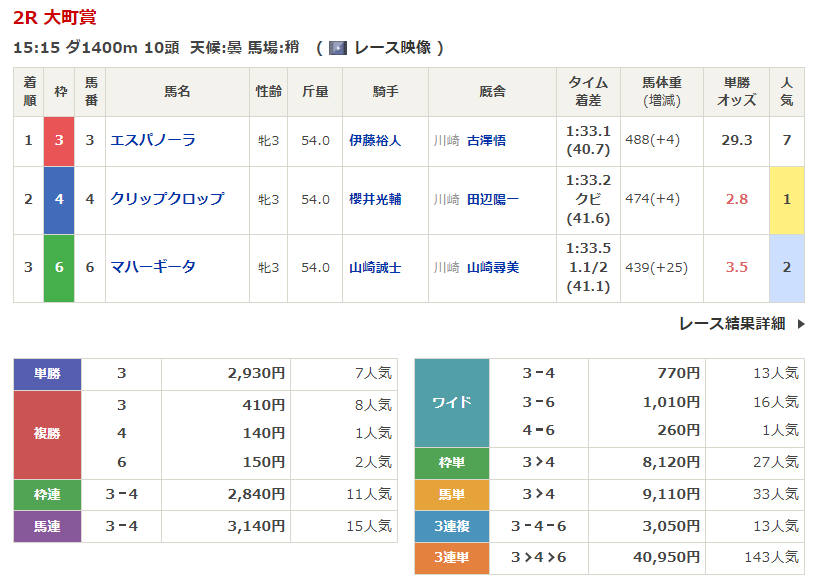Open the レース映像 race video link
The image size is (819, 582).
pos(393,48)
